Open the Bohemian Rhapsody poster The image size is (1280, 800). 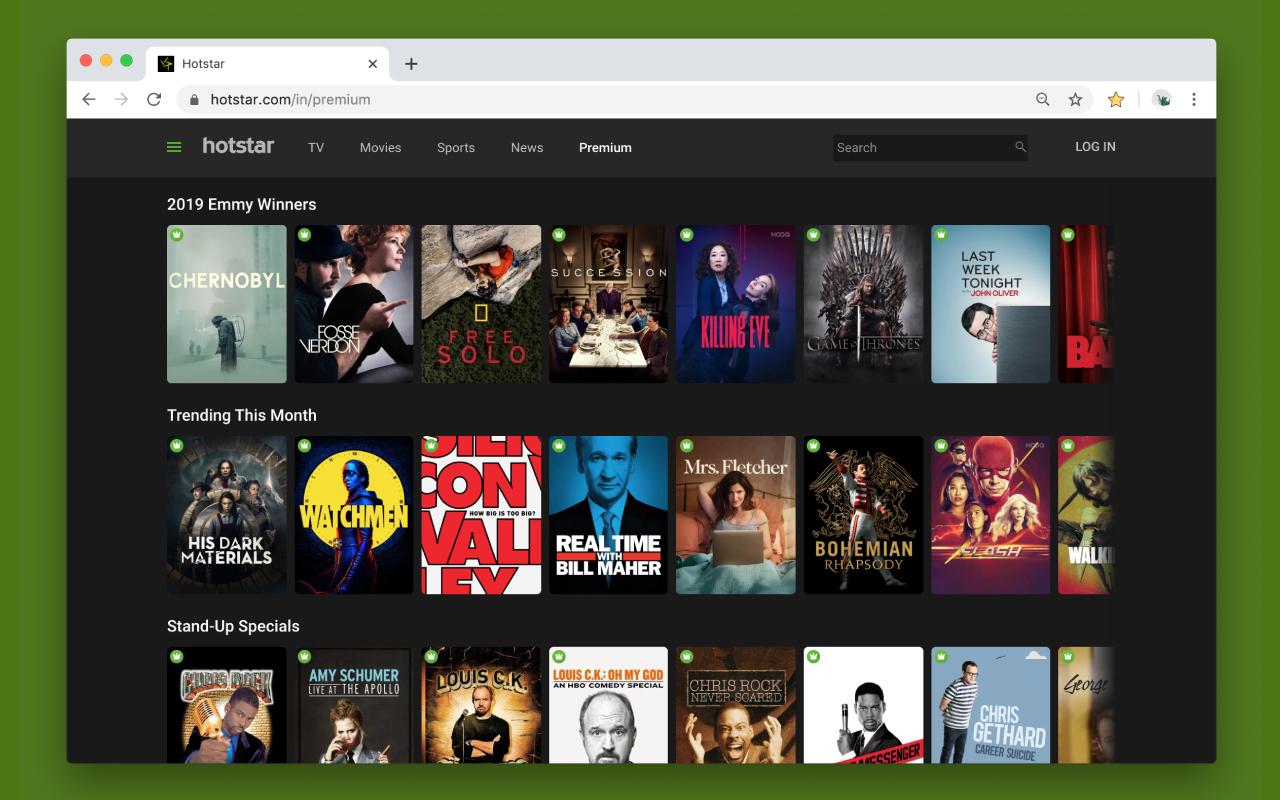tap(863, 515)
